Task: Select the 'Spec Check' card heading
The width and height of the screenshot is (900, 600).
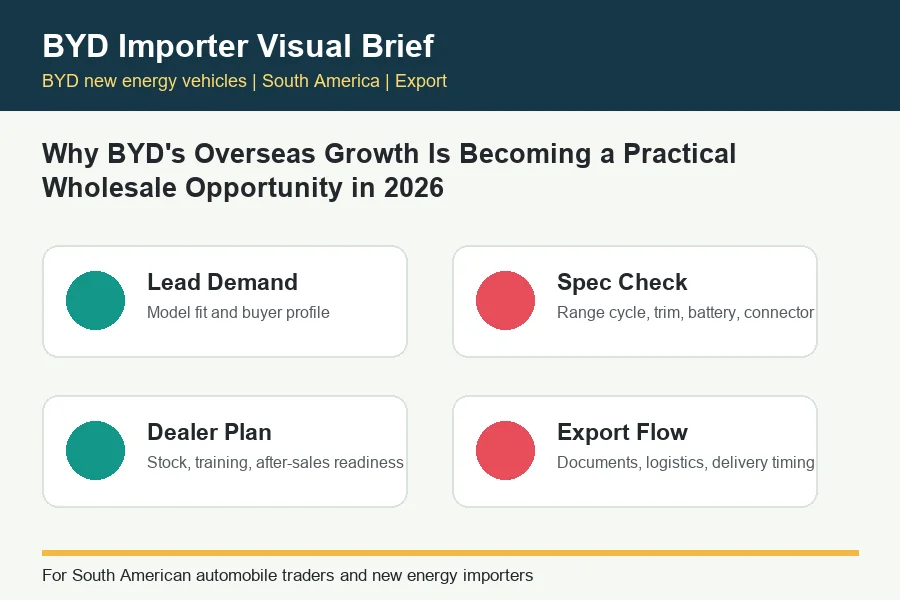Action: [622, 282]
